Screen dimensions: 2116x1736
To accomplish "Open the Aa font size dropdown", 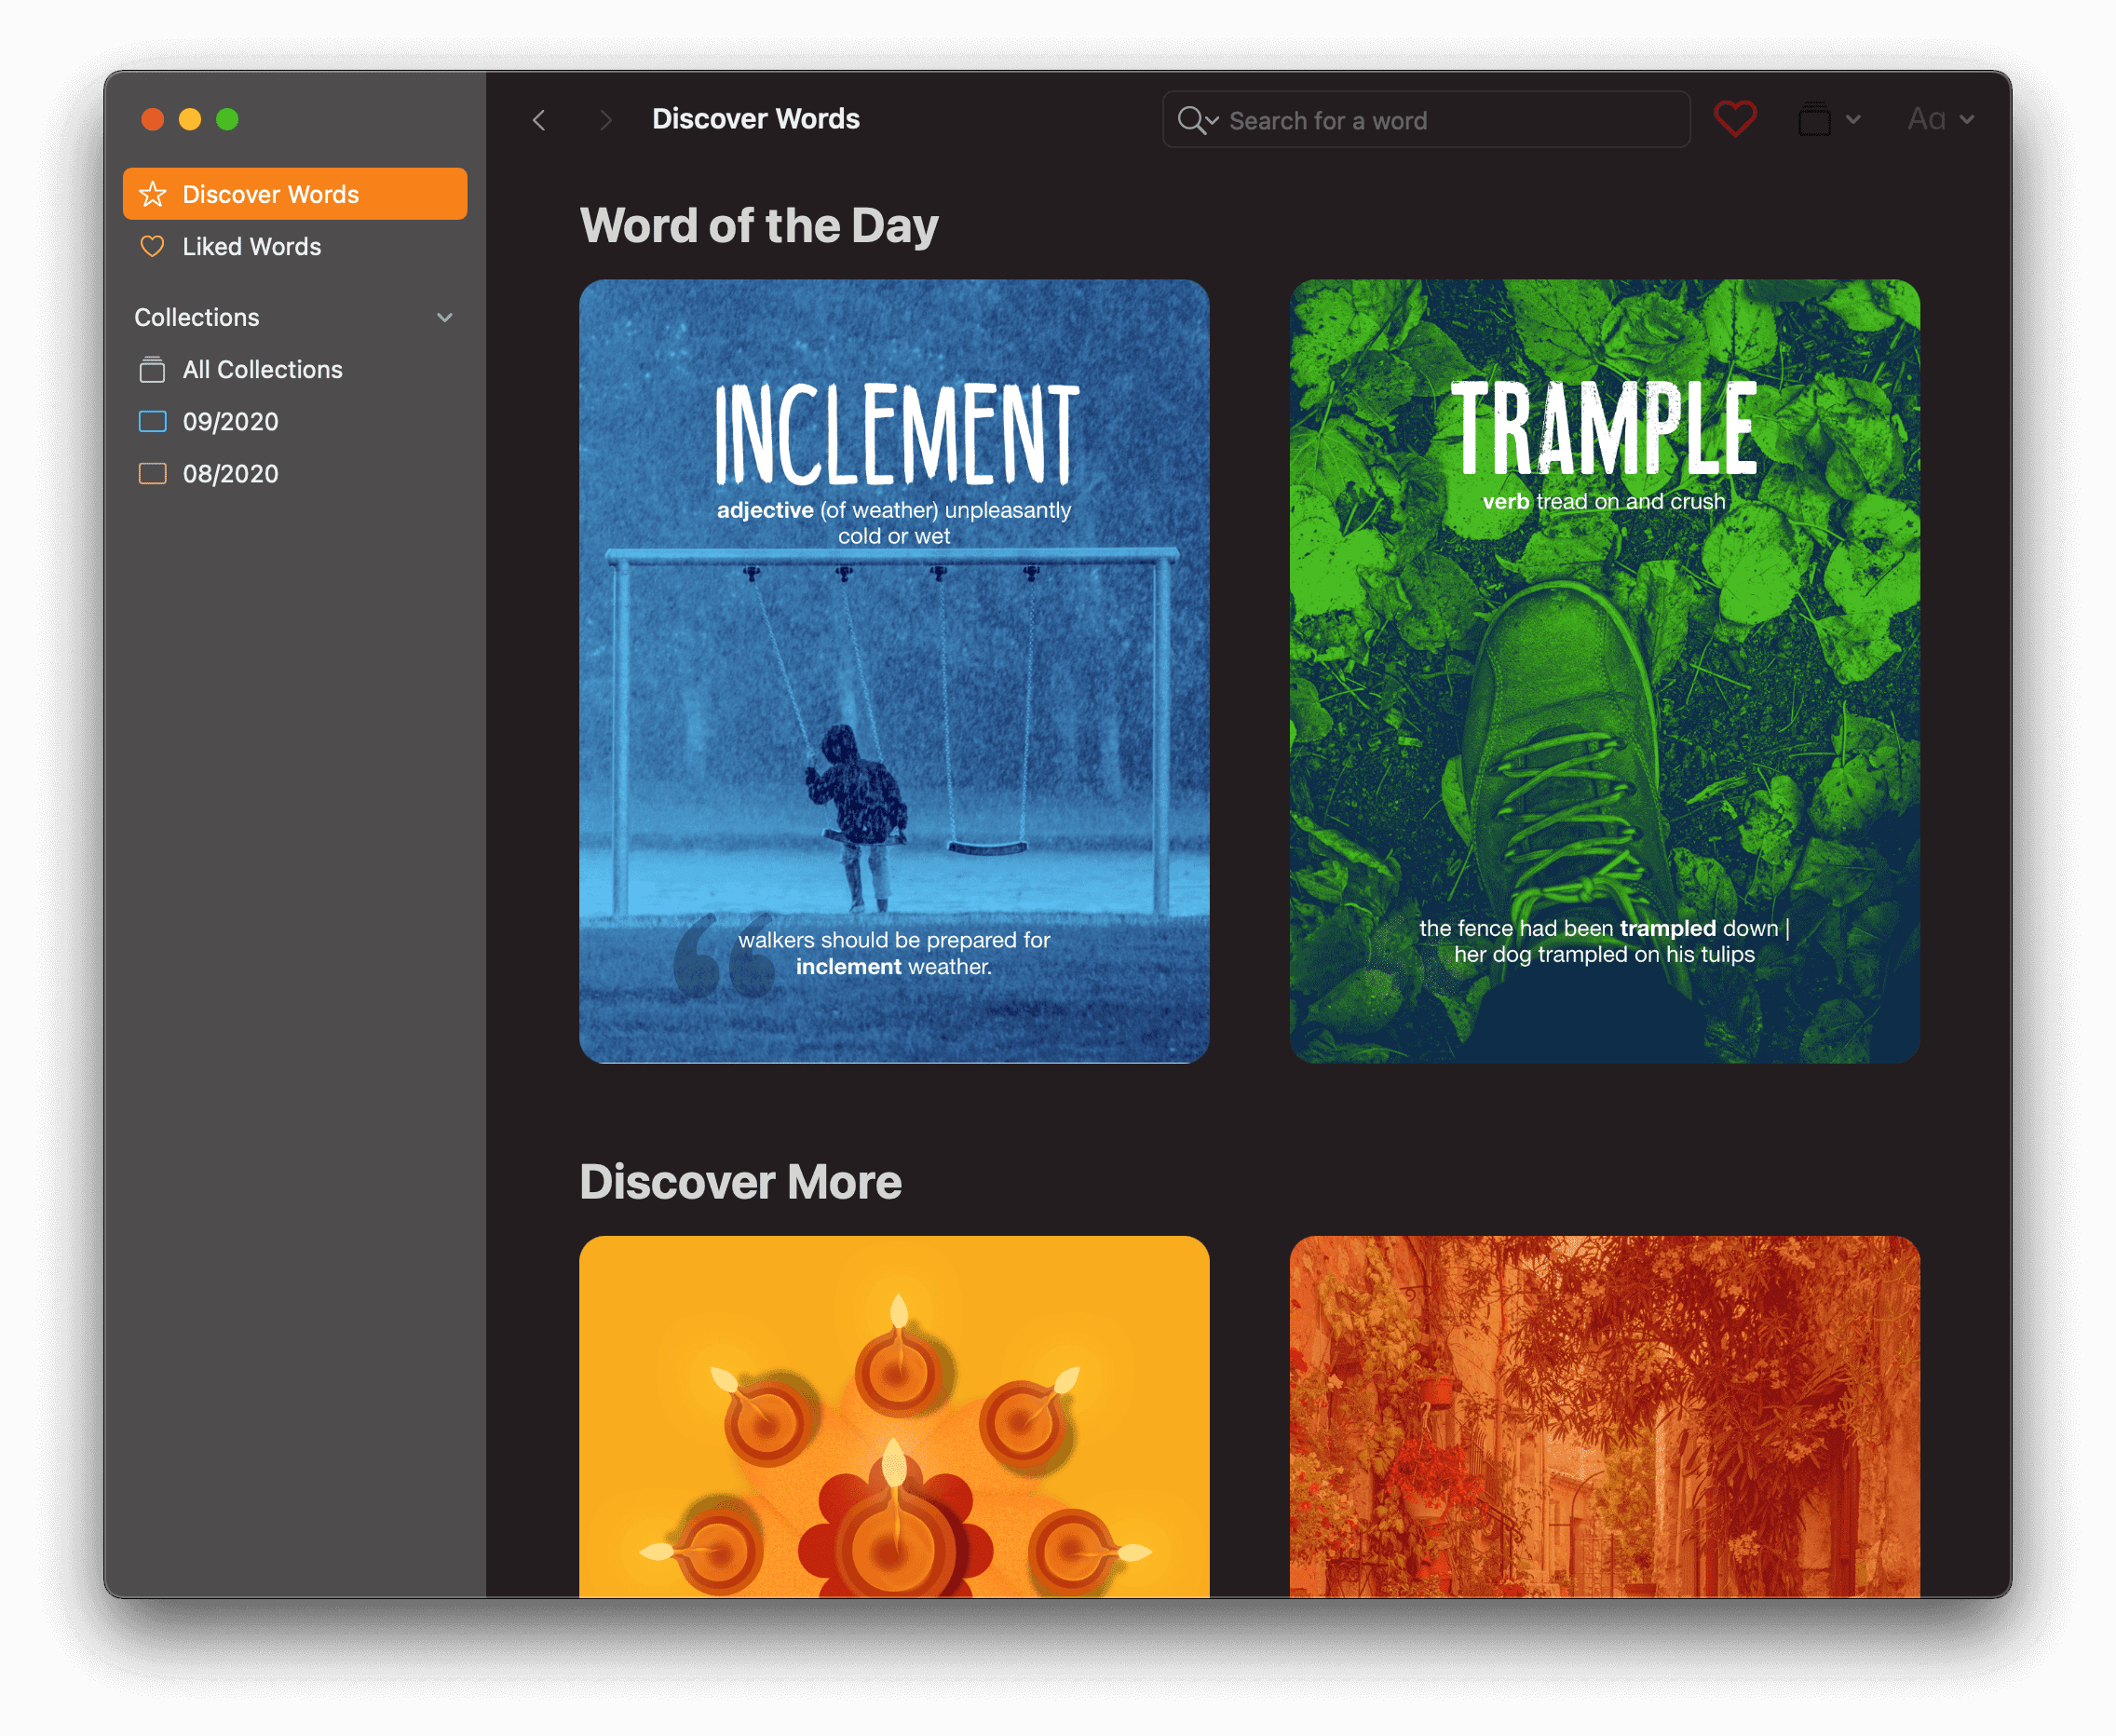I will 1940,120.
